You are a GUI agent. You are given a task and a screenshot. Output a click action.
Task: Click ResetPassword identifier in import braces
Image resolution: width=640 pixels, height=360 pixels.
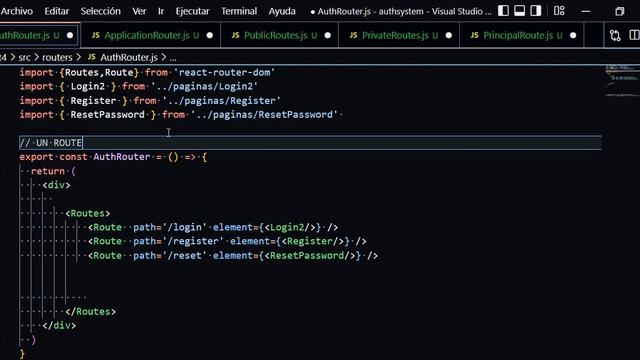[x=108, y=115]
